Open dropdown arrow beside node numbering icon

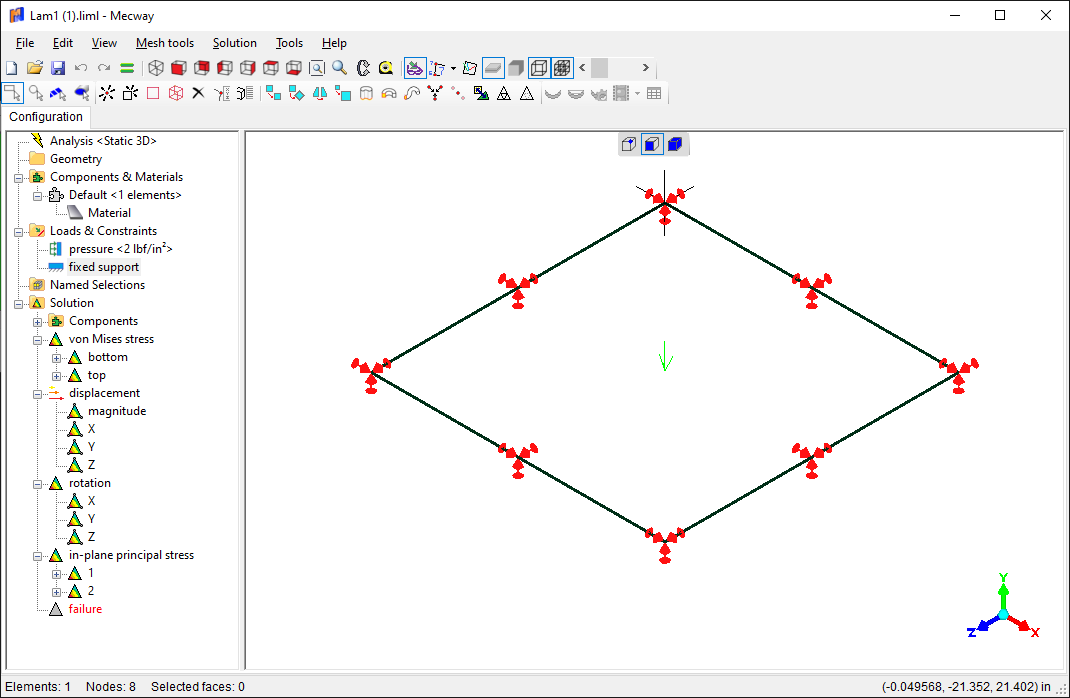click(x=453, y=68)
